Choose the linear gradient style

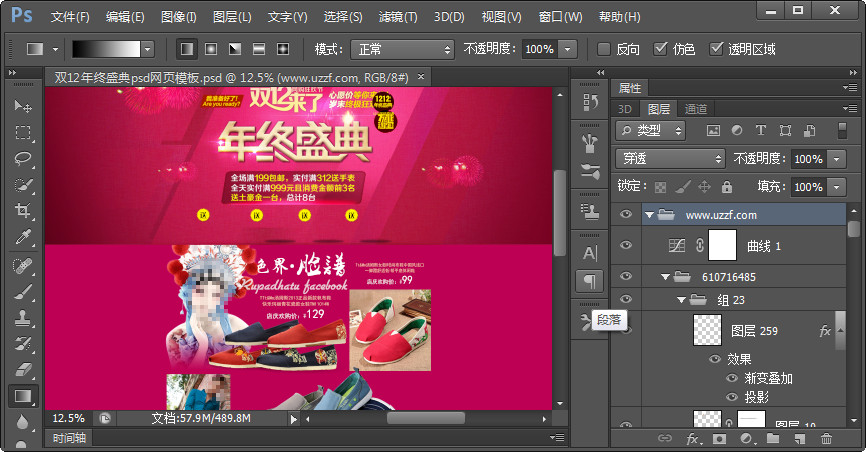187,49
